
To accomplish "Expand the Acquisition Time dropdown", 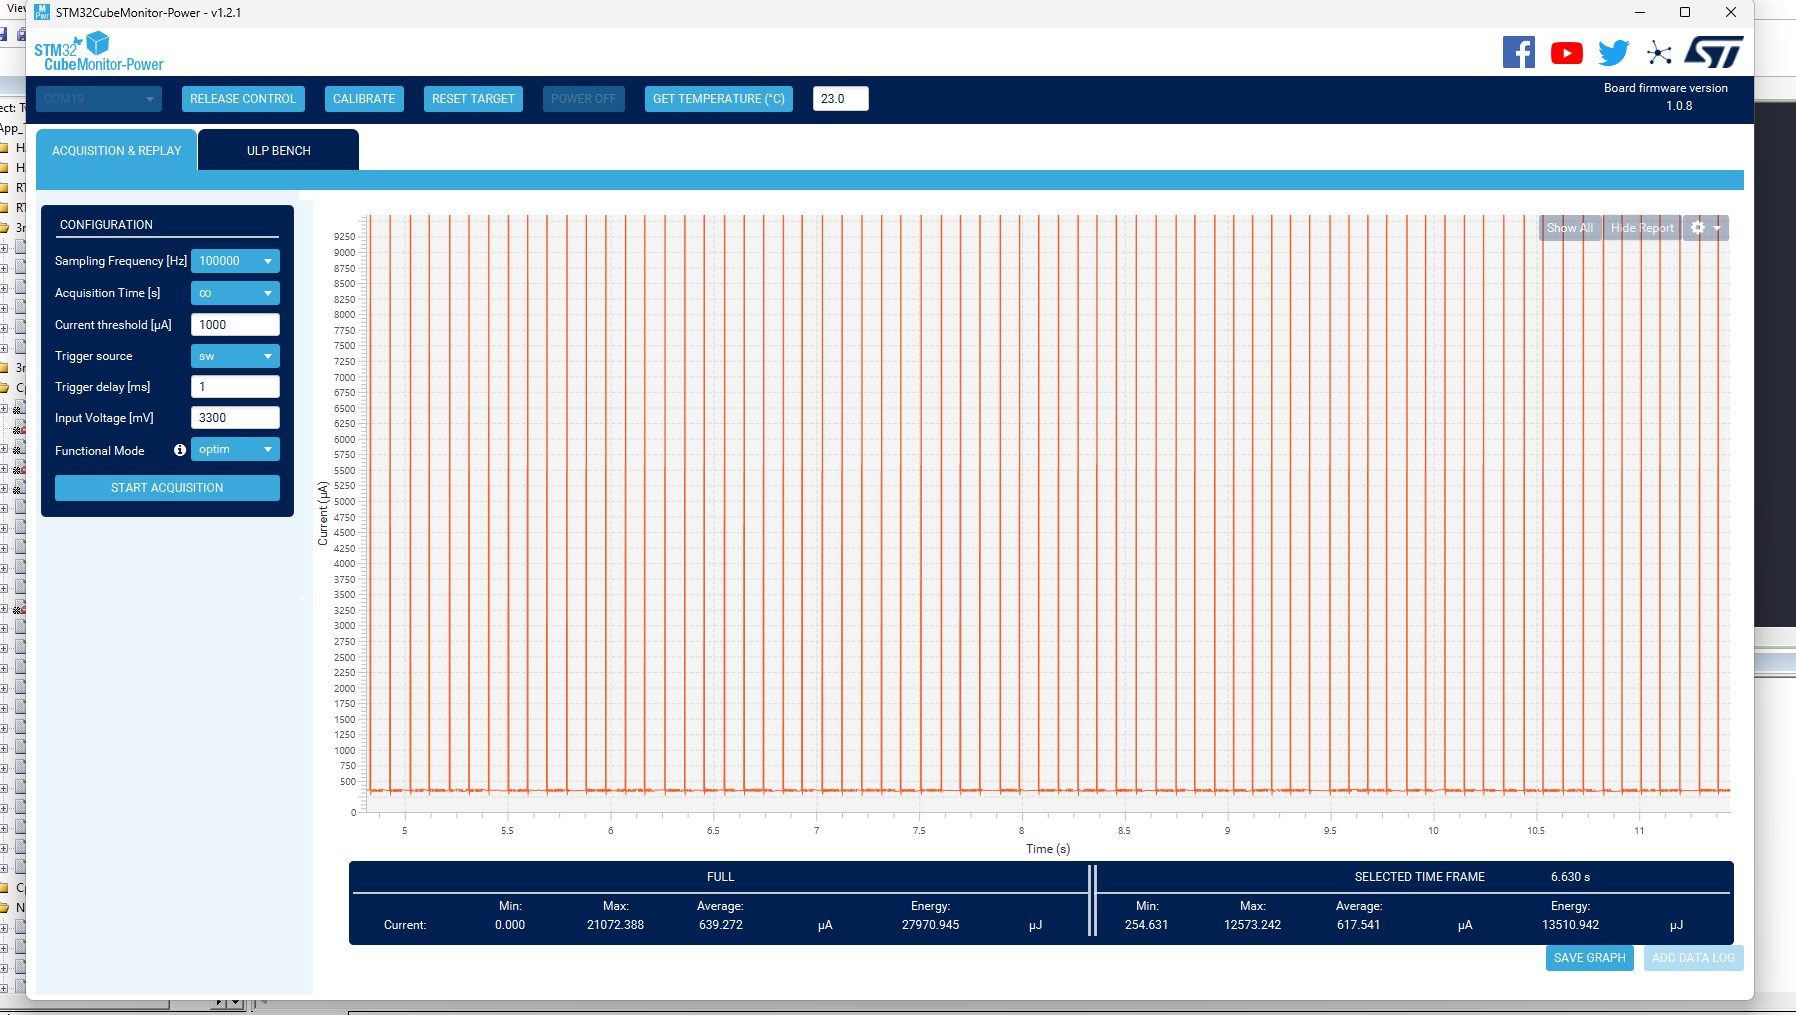I will coord(234,292).
